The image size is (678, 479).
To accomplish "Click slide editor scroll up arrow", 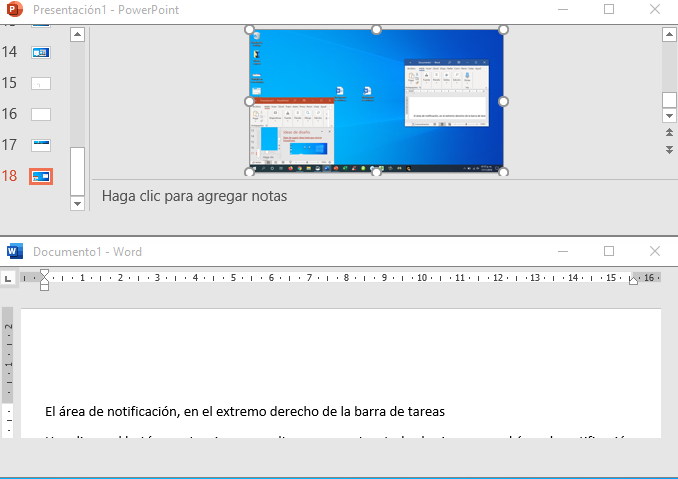I will [669, 35].
